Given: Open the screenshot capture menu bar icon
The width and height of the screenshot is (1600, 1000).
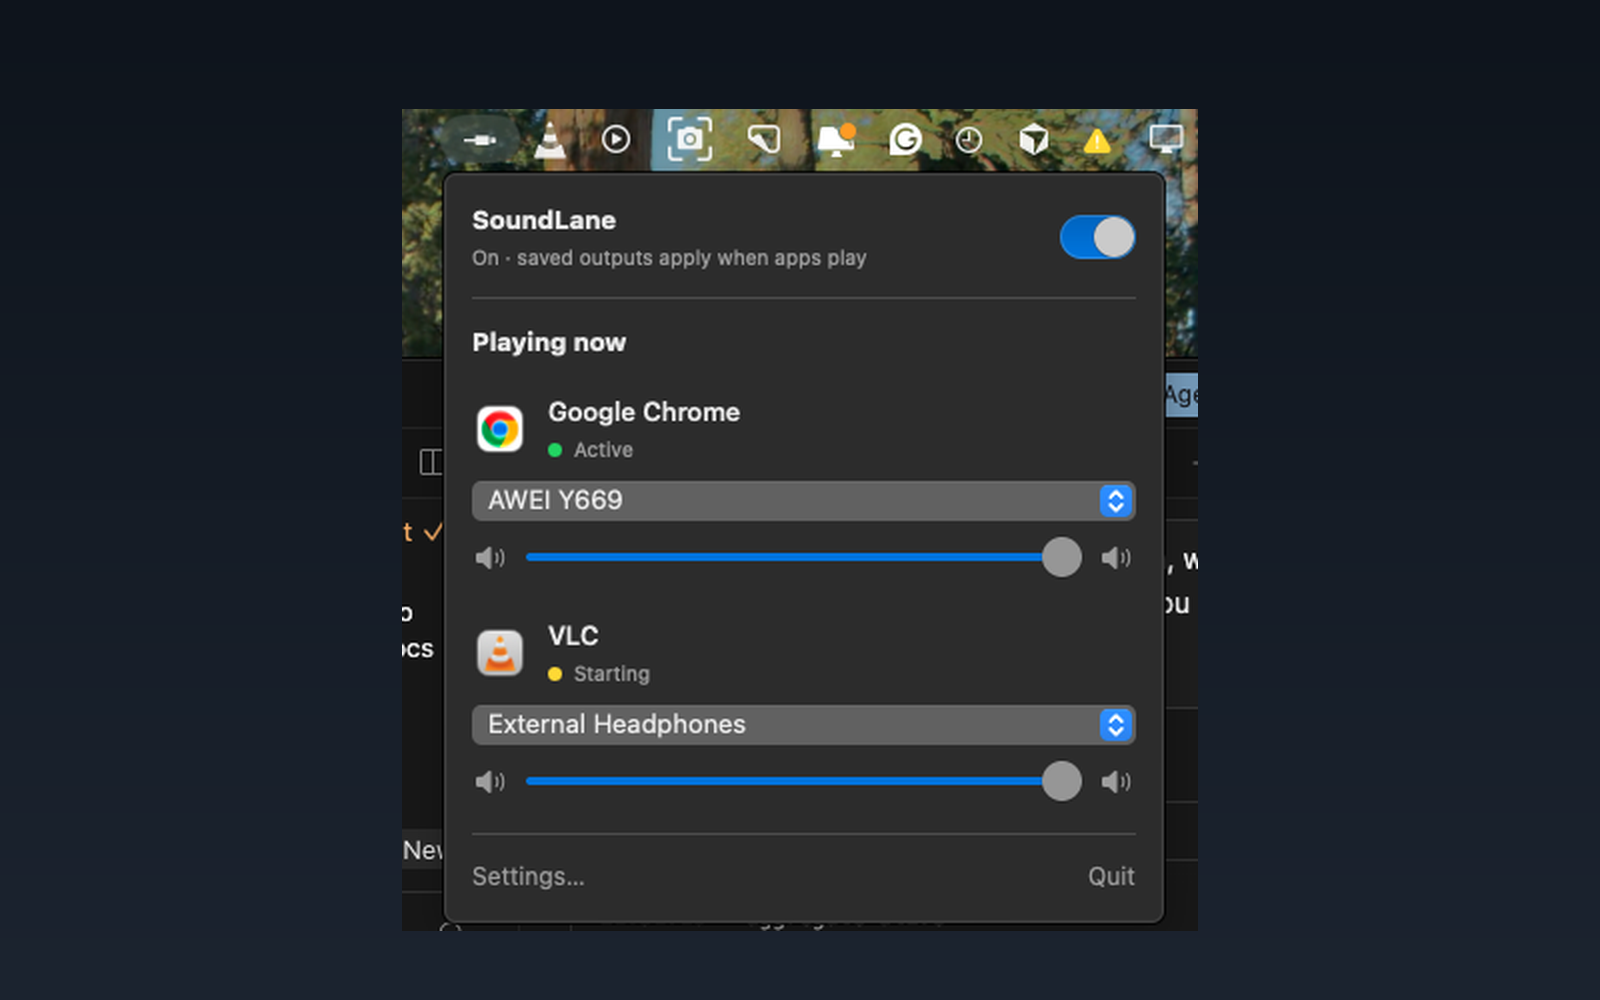Looking at the screenshot, I should tap(690, 139).
